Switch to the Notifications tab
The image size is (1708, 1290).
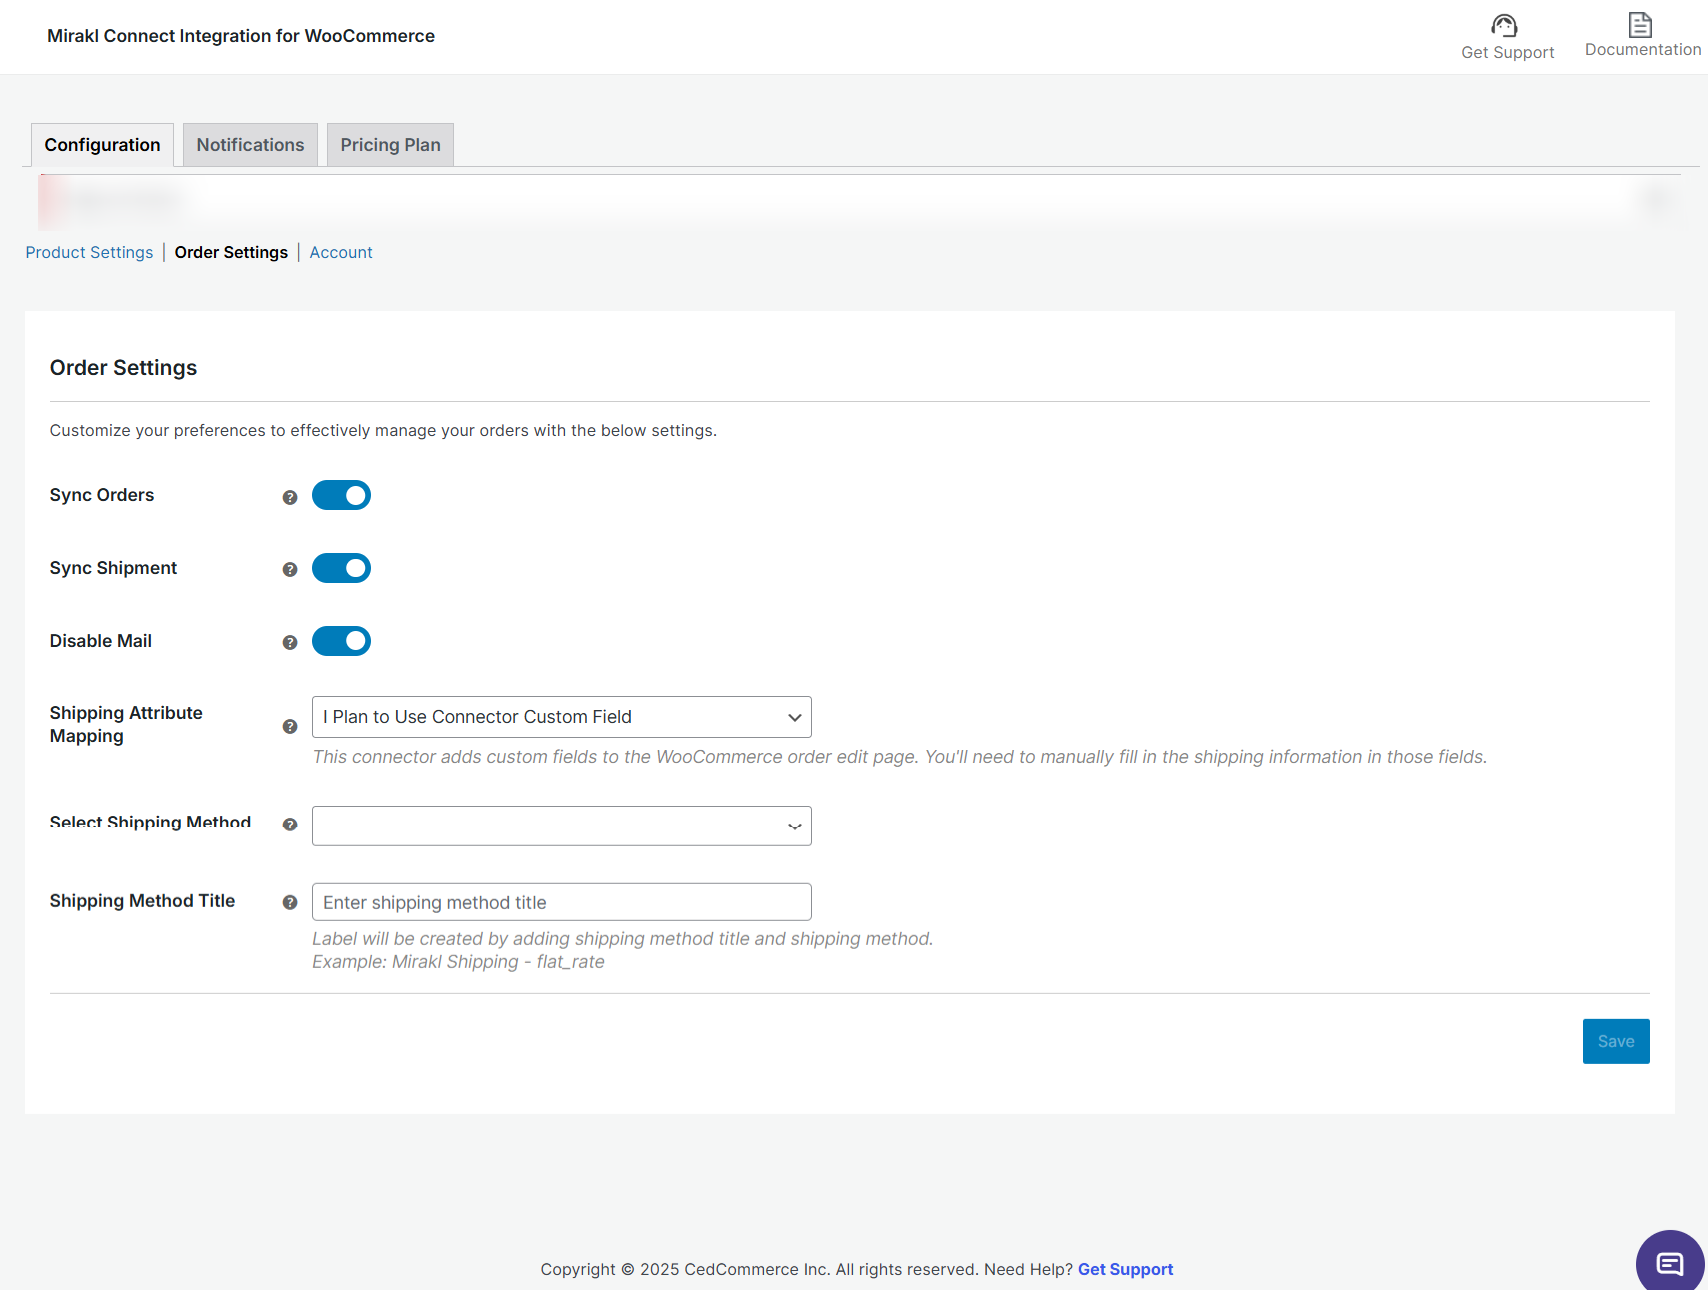tap(250, 145)
